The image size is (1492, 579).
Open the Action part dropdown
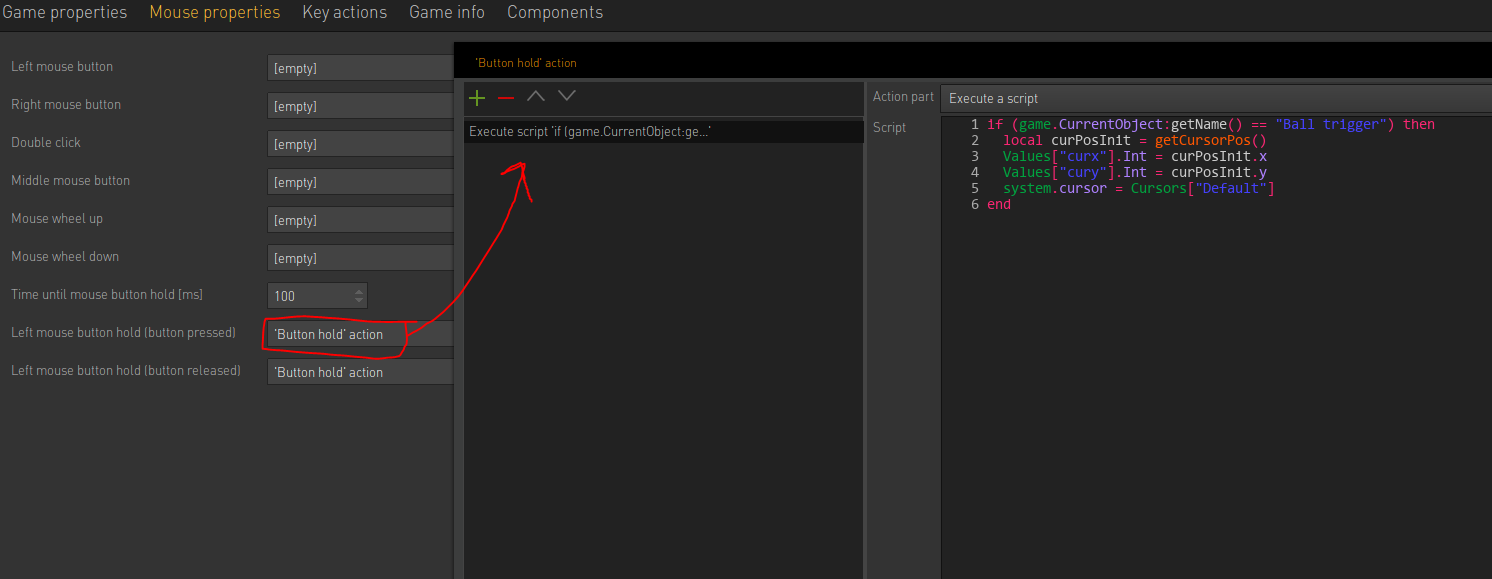pyautogui.click(x=1215, y=98)
